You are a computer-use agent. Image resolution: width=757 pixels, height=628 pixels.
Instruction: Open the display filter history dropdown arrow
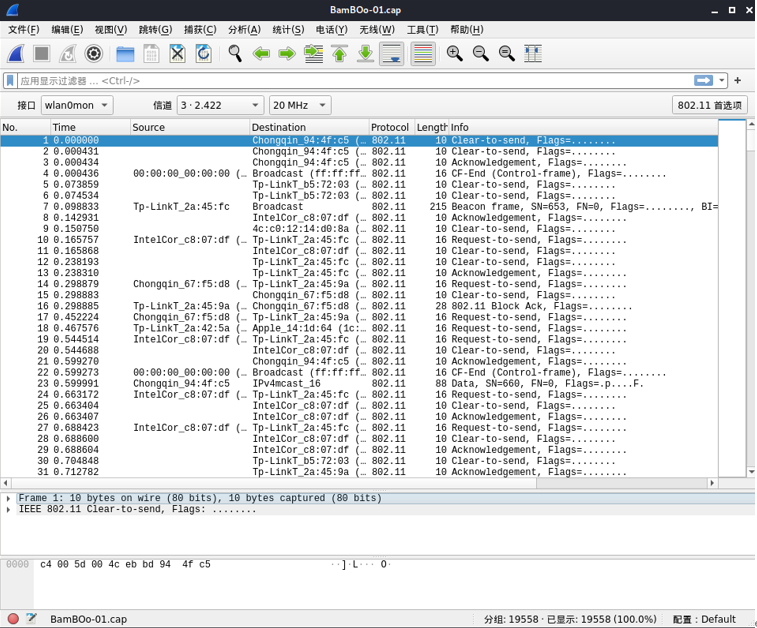tap(722, 81)
